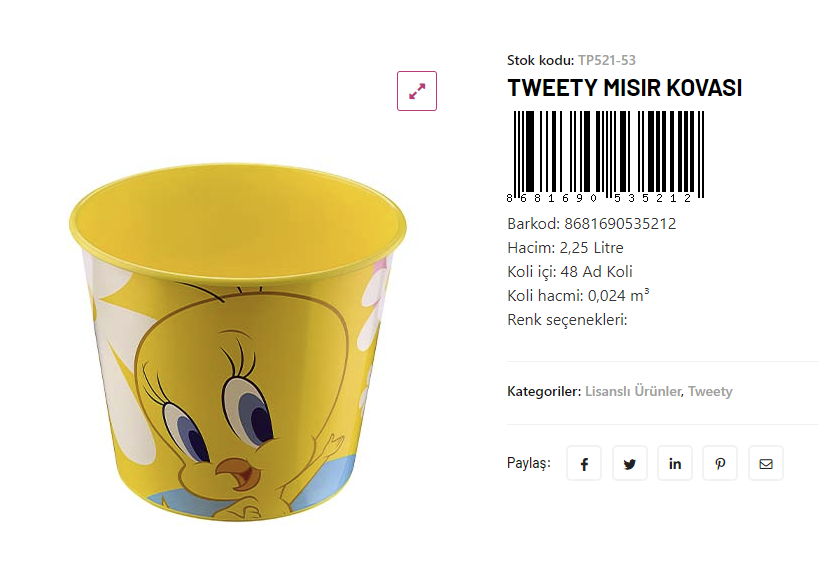Viewport: 836px width, 582px height.
Task: Expand the product image to fullscreen
Action: pyautogui.click(x=417, y=91)
